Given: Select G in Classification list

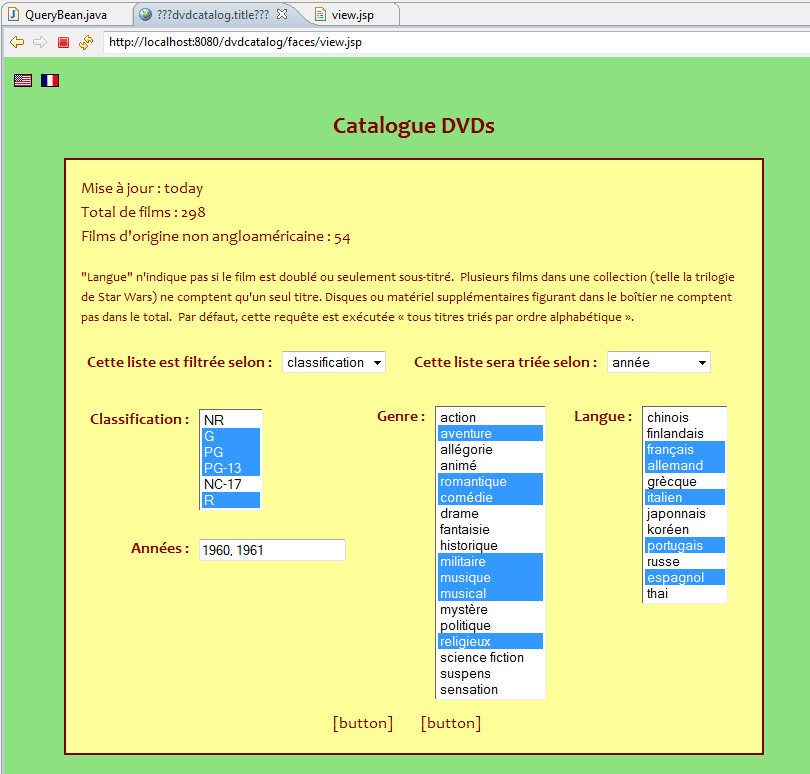Looking at the screenshot, I should click(230, 436).
